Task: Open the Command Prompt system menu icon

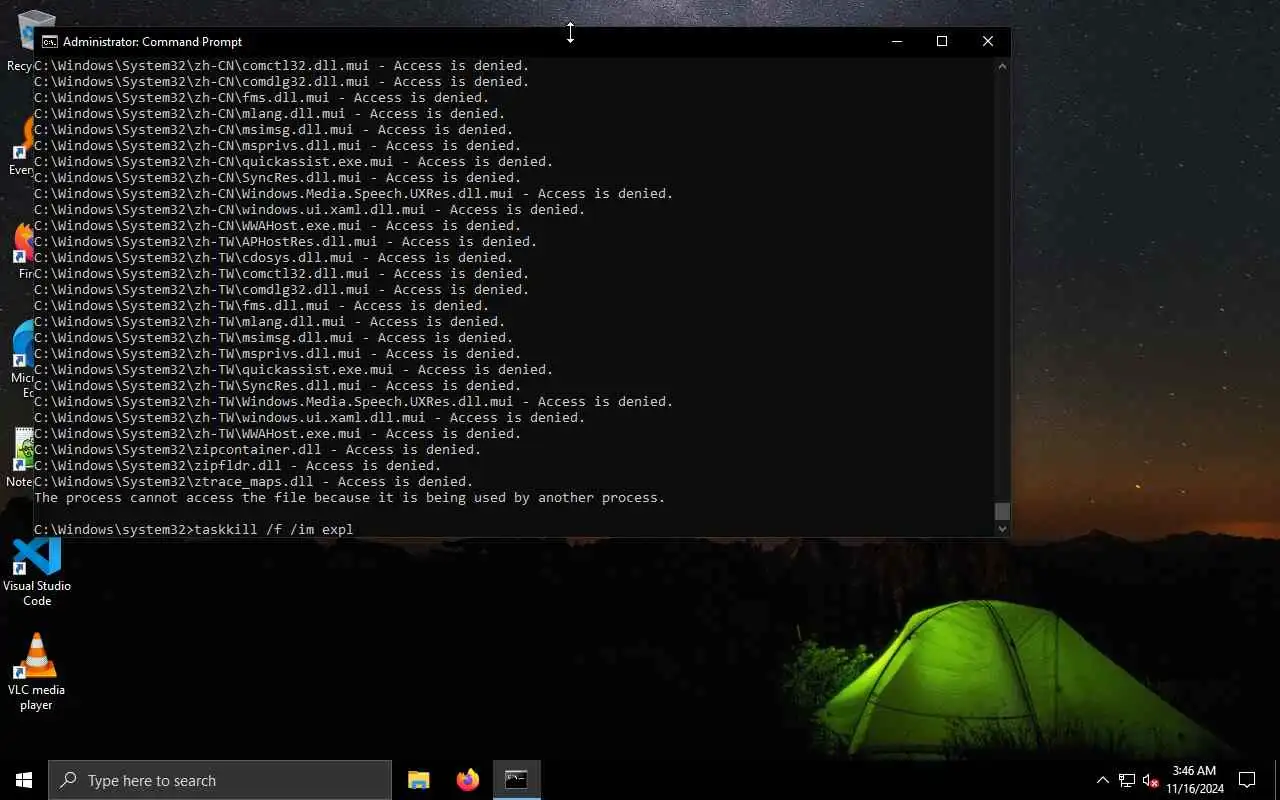Action: pos(49,41)
